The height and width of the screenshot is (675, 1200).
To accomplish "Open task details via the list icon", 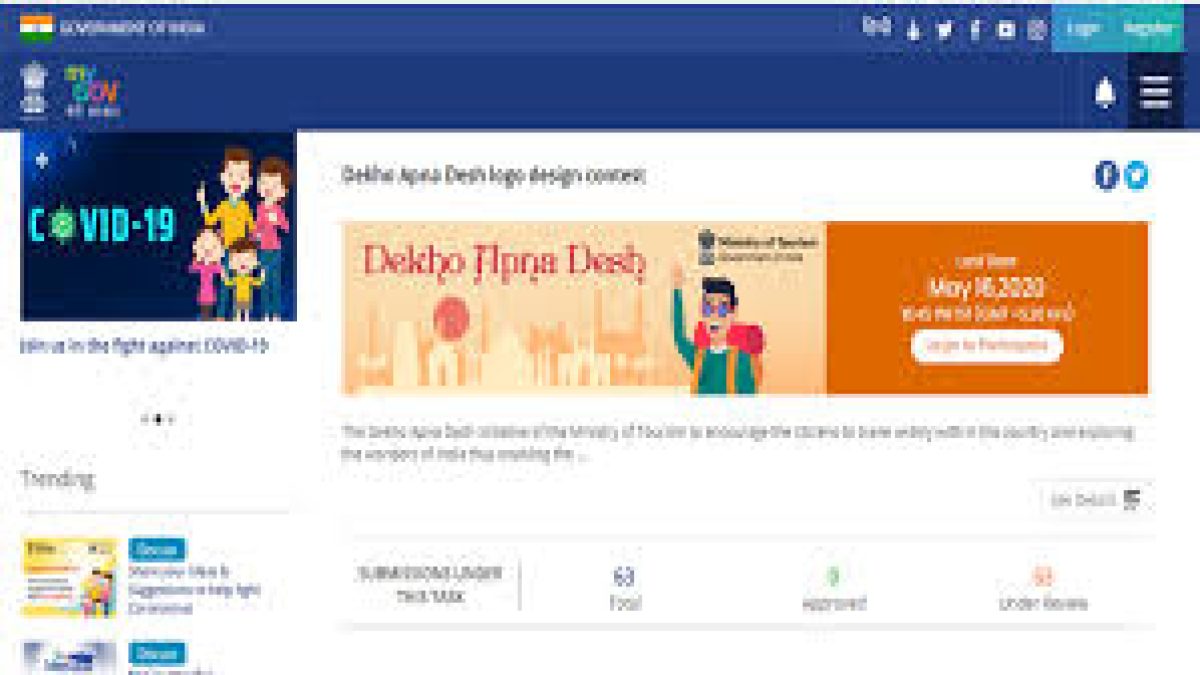I will point(1128,497).
